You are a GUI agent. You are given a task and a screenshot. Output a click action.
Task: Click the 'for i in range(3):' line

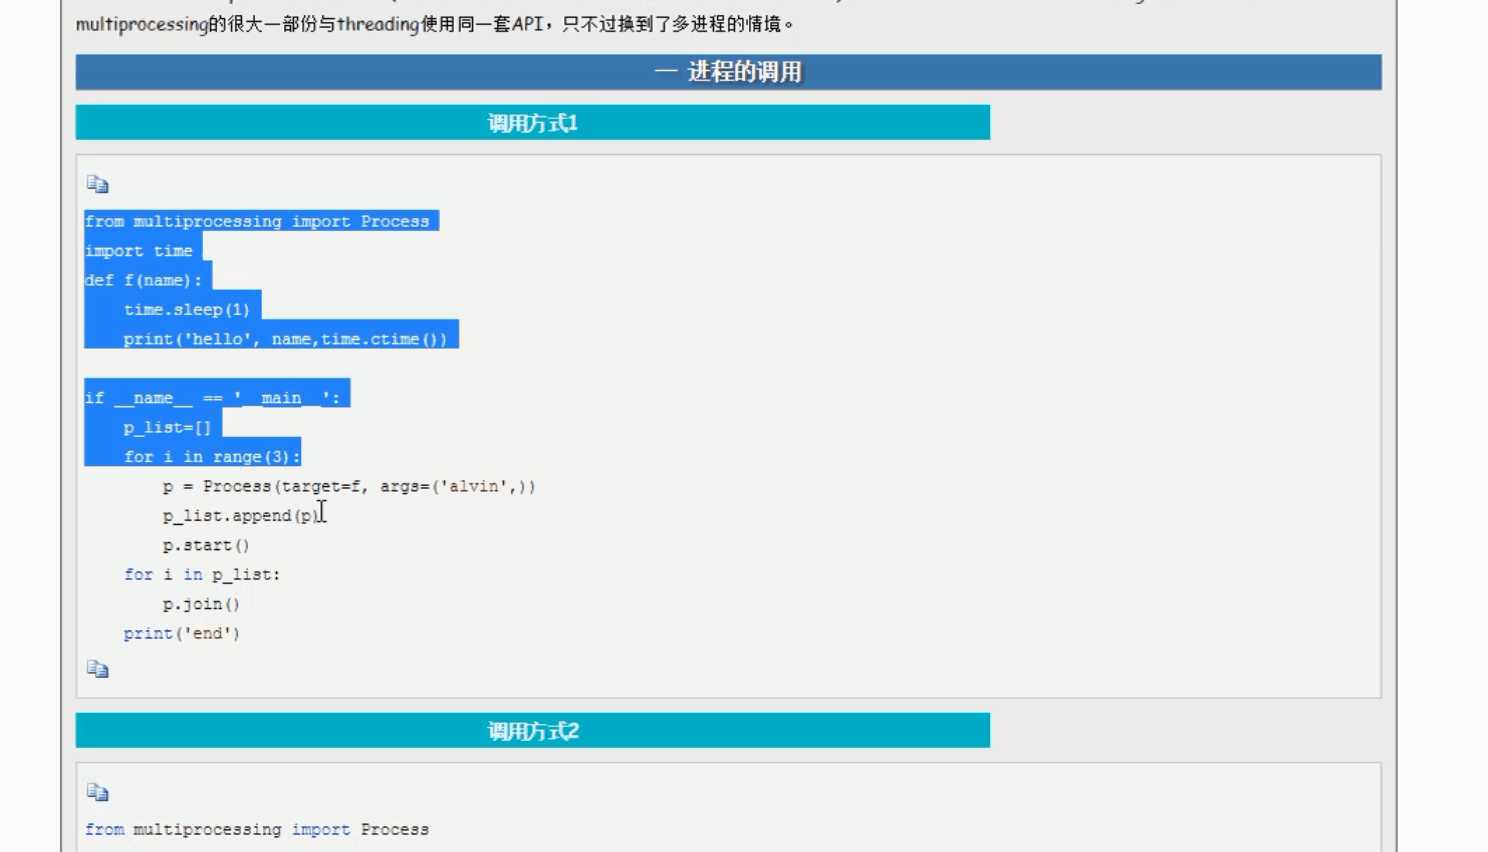212,457
